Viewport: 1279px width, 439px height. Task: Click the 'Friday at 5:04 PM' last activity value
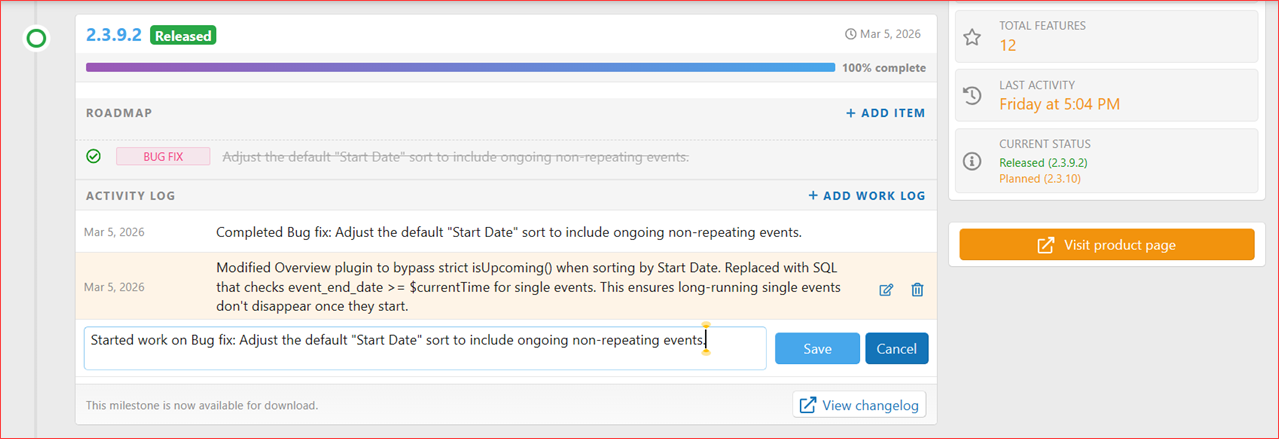[1059, 104]
